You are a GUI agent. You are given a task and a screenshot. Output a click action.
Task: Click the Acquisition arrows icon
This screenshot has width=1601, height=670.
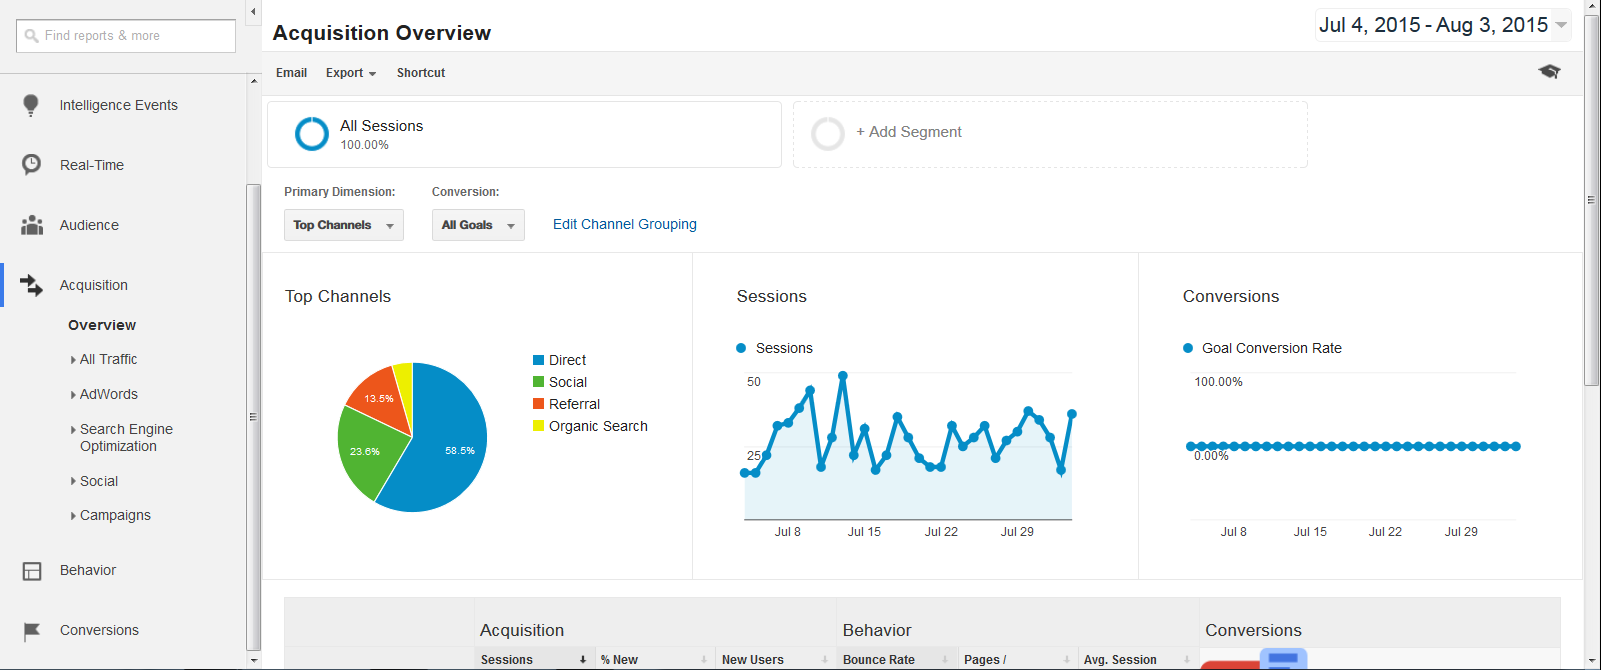pyautogui.click(x=32, y=285)
